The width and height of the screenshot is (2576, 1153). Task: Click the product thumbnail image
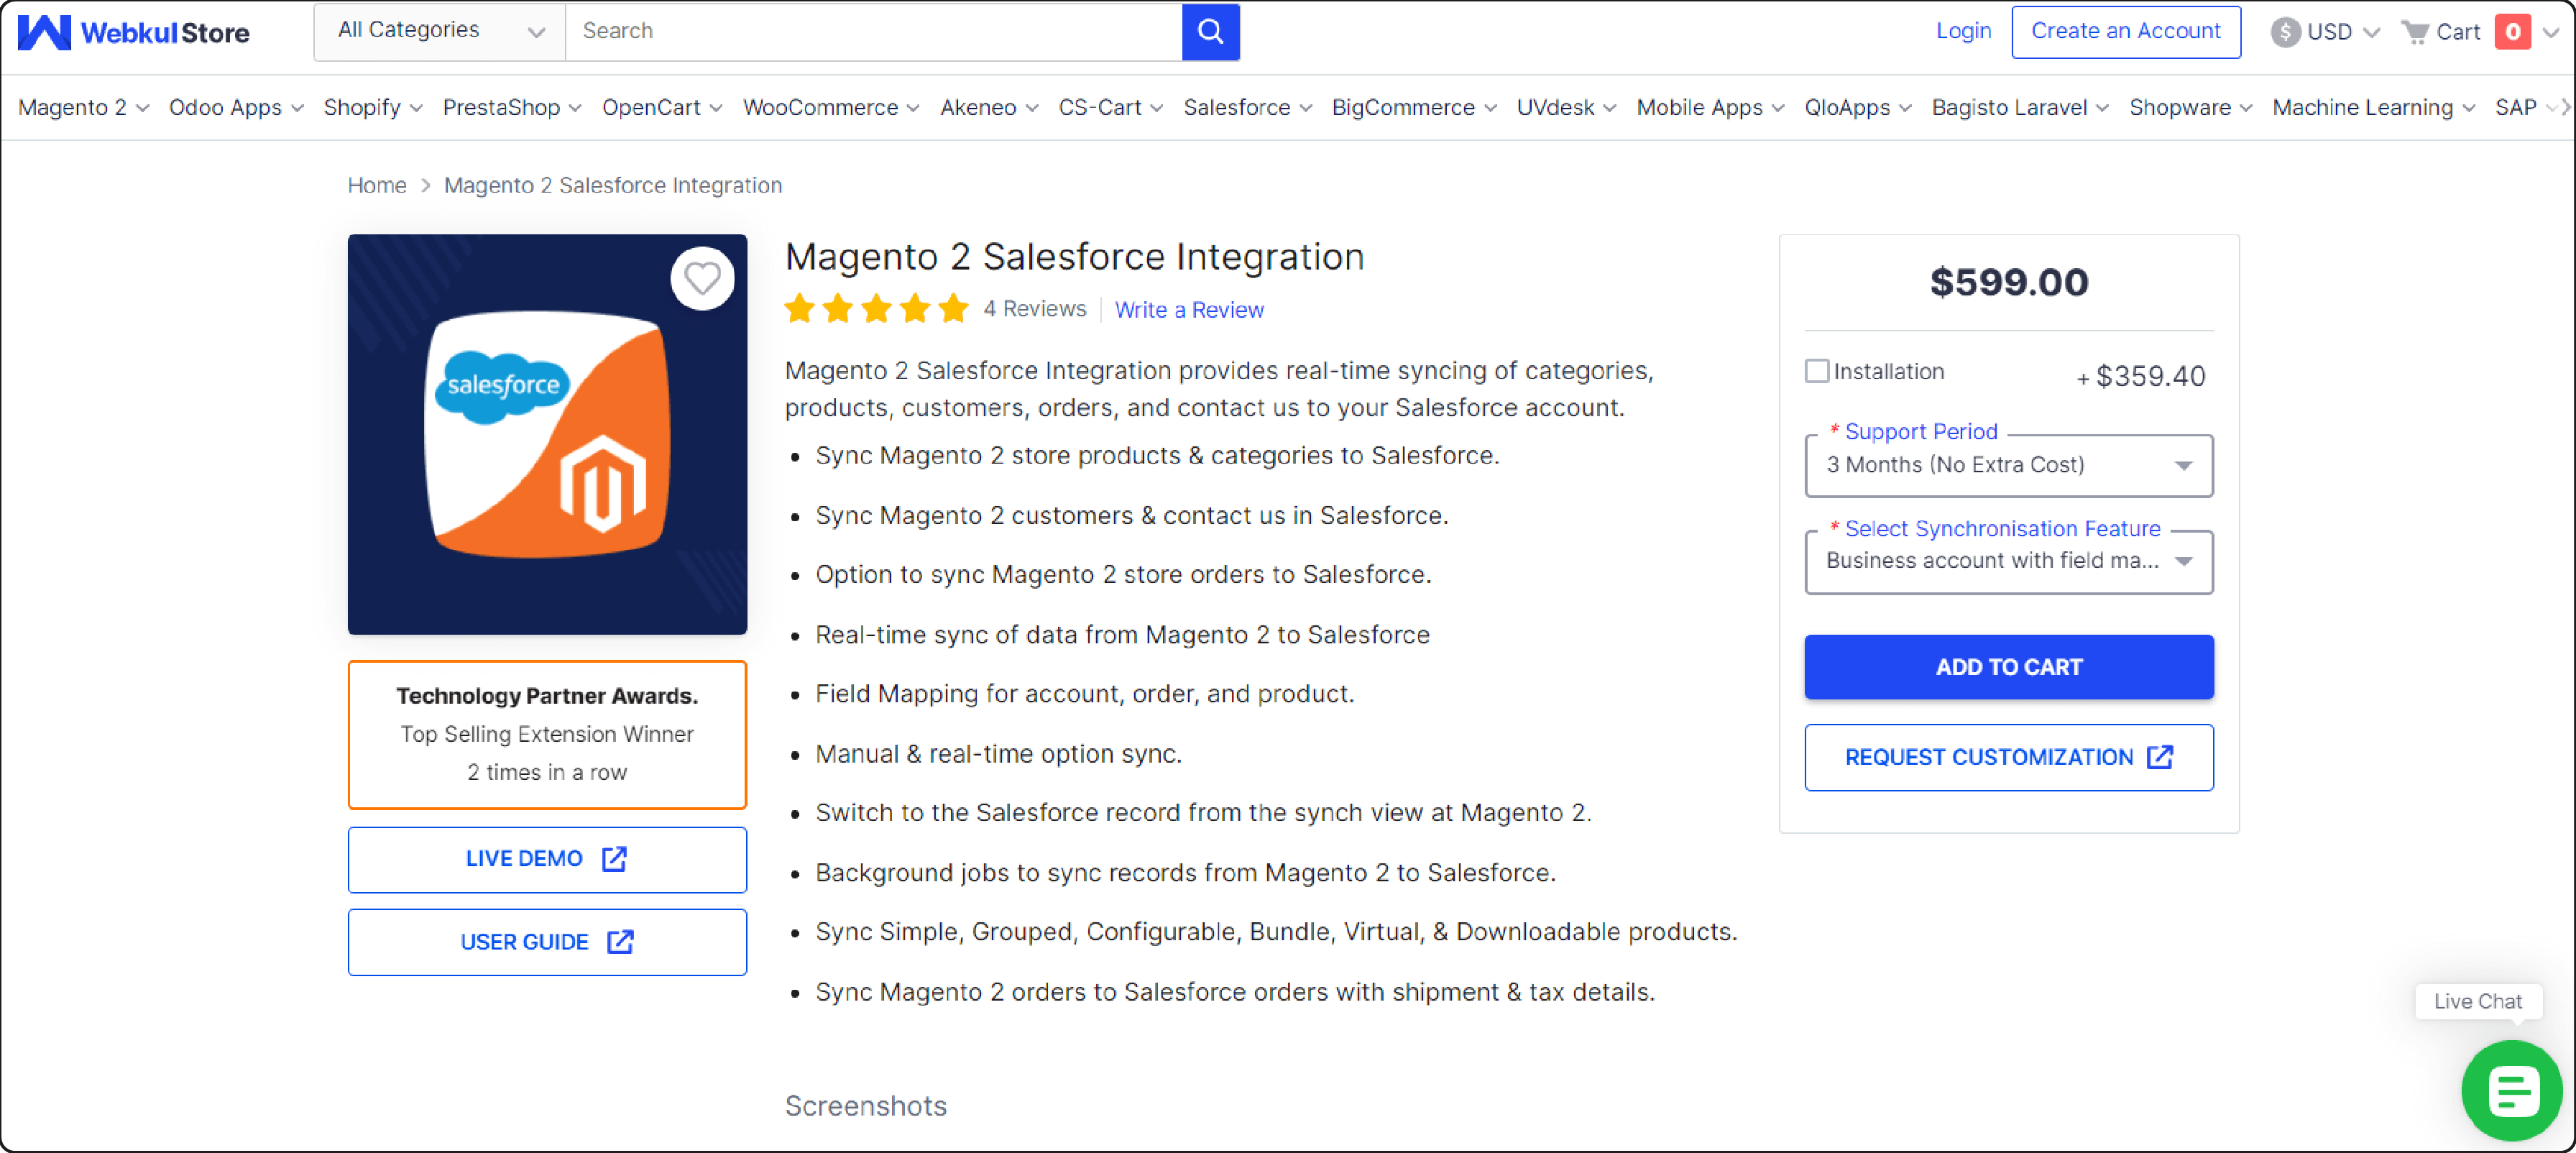coord(547,435)
